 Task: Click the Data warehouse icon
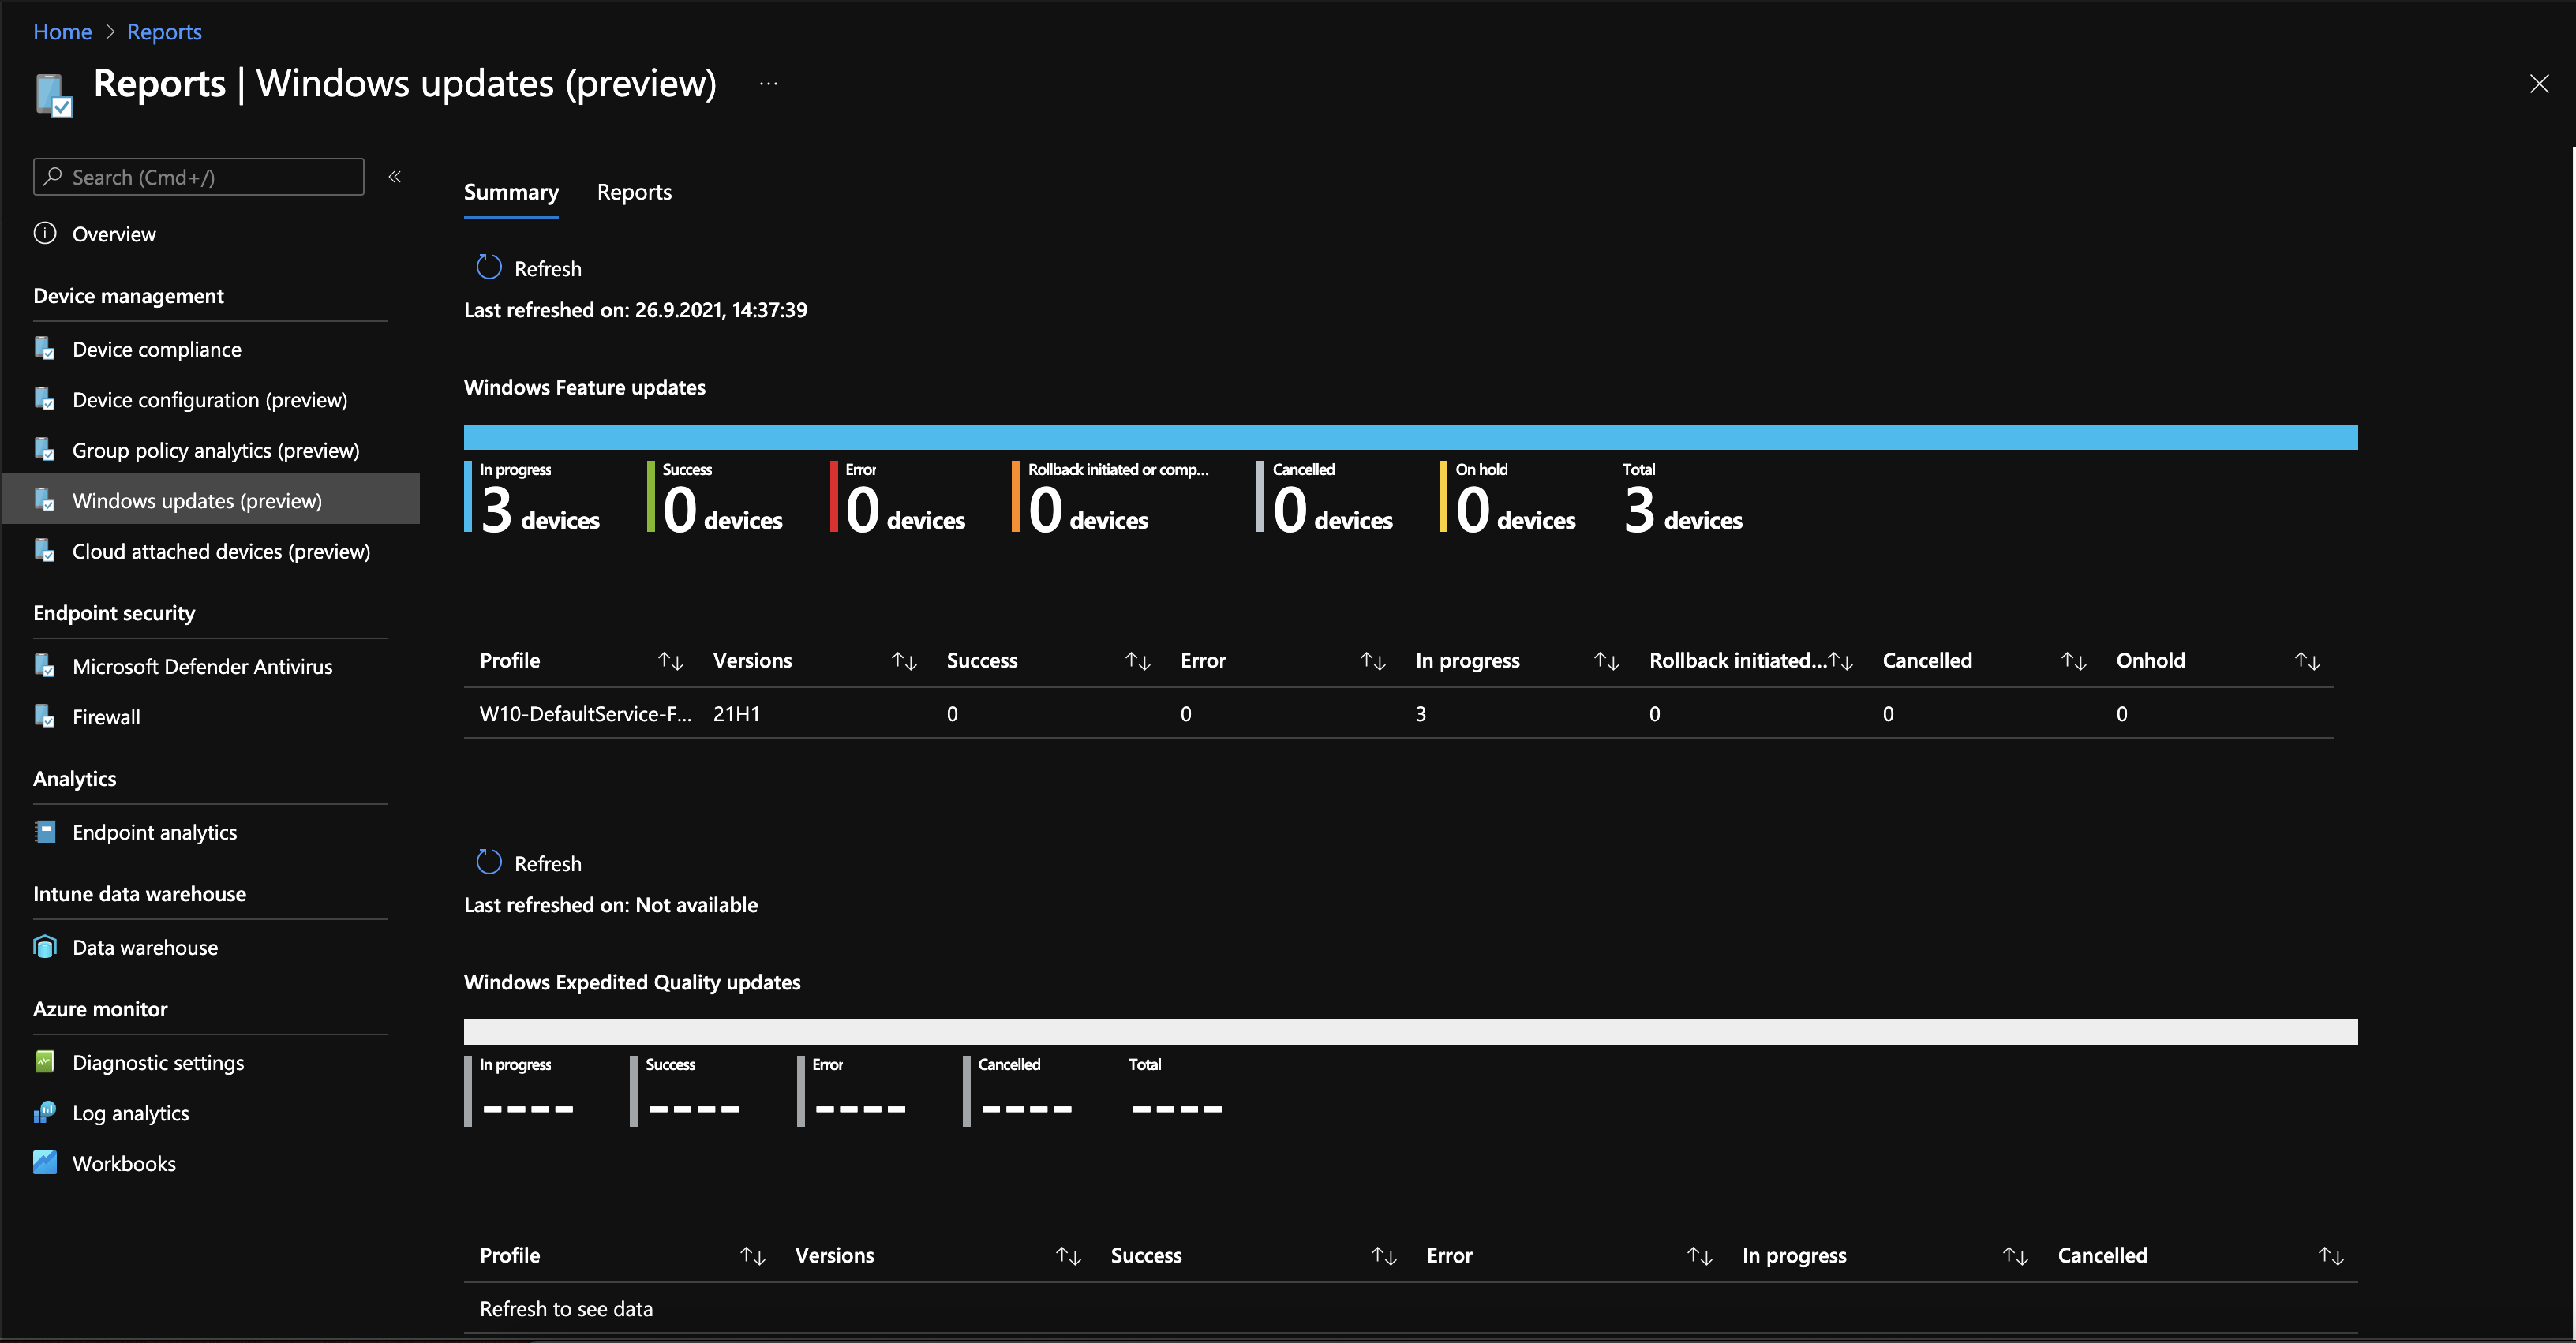(45, 947)
